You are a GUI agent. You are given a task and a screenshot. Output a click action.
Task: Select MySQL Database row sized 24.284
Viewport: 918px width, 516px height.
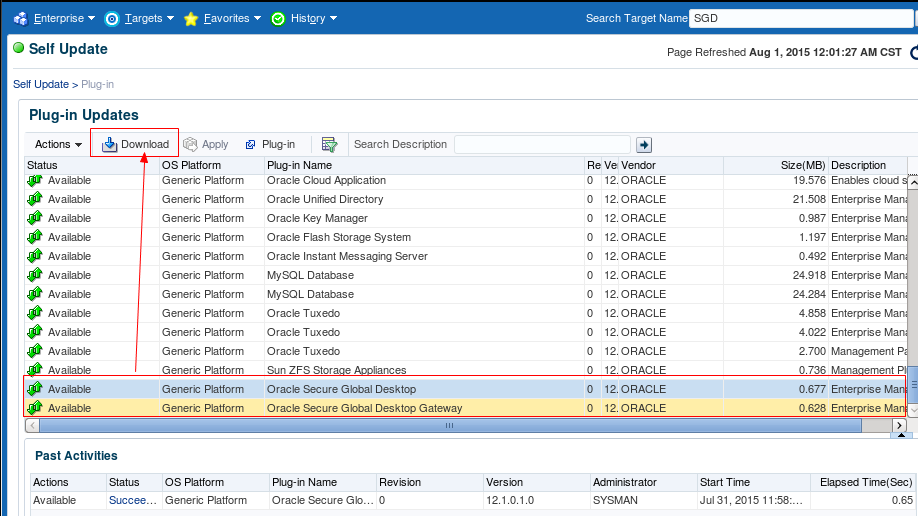point(466,294)
